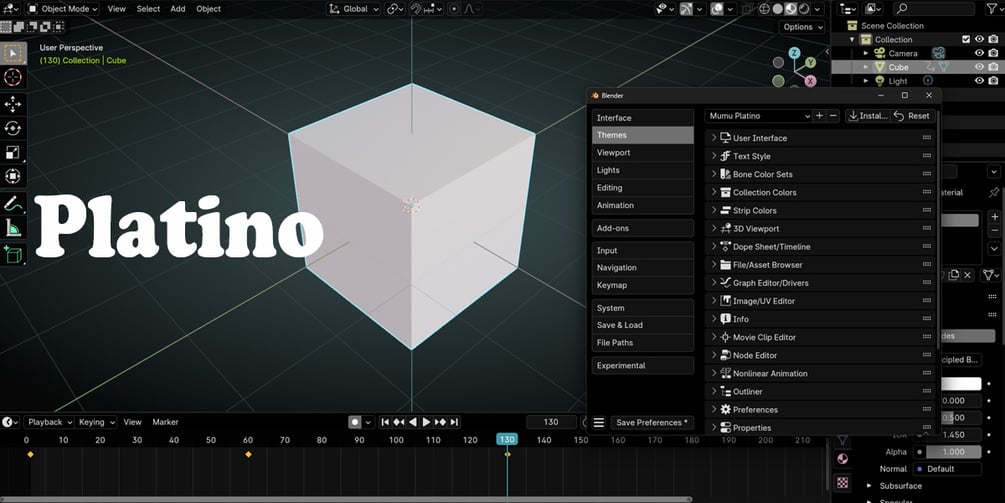1005x503 pixels.
Task: Disable Camera in renders
Action: 993,53
